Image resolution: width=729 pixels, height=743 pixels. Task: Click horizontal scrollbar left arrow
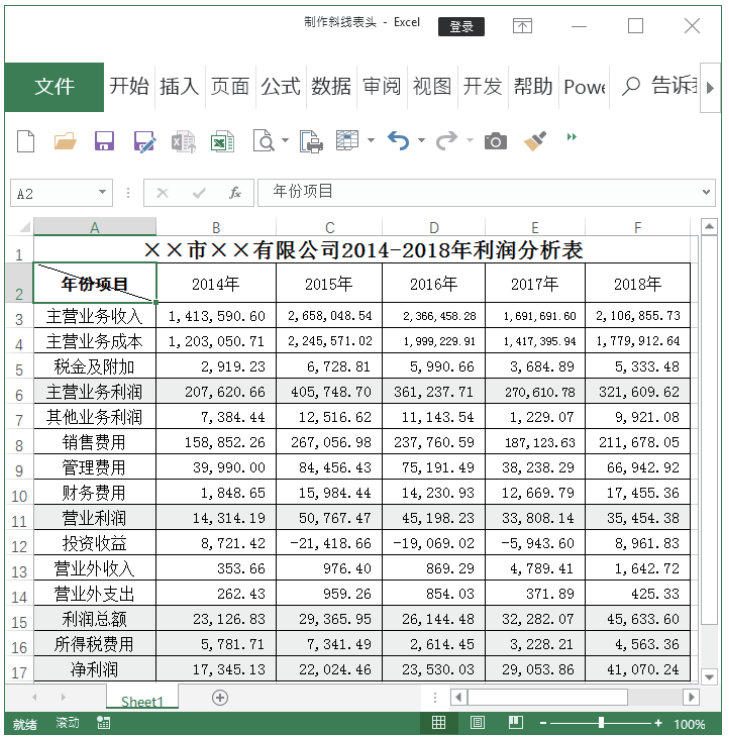458,697
